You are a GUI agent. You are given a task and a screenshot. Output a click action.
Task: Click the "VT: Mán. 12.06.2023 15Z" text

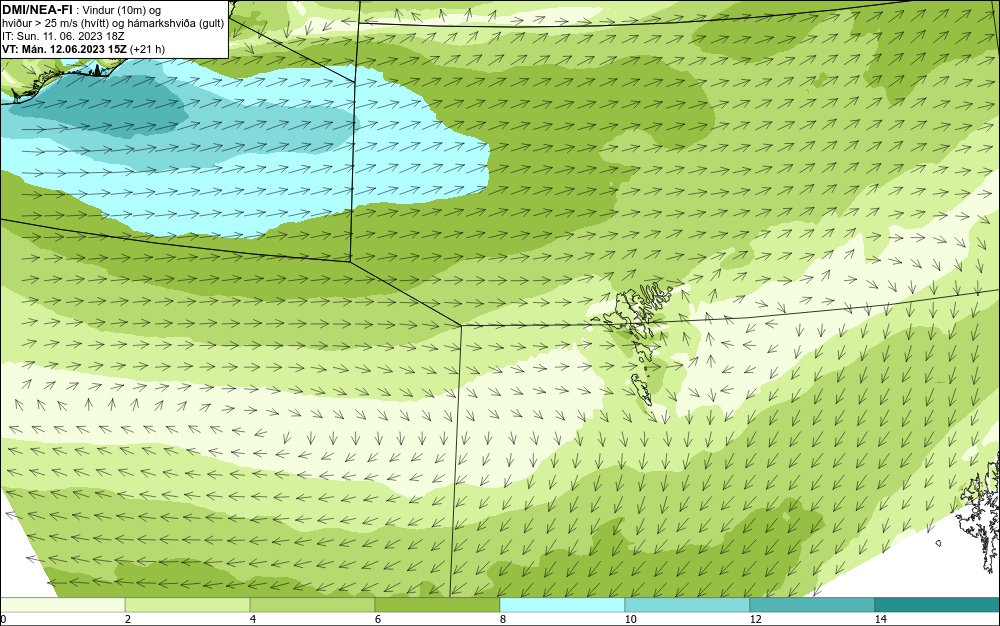click(64, 49)
